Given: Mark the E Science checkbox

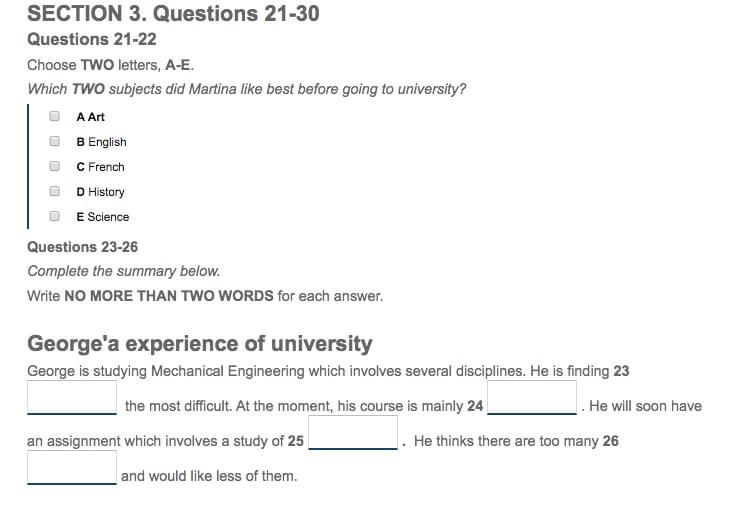Looking at the screenshot, I should pos(54,216).
